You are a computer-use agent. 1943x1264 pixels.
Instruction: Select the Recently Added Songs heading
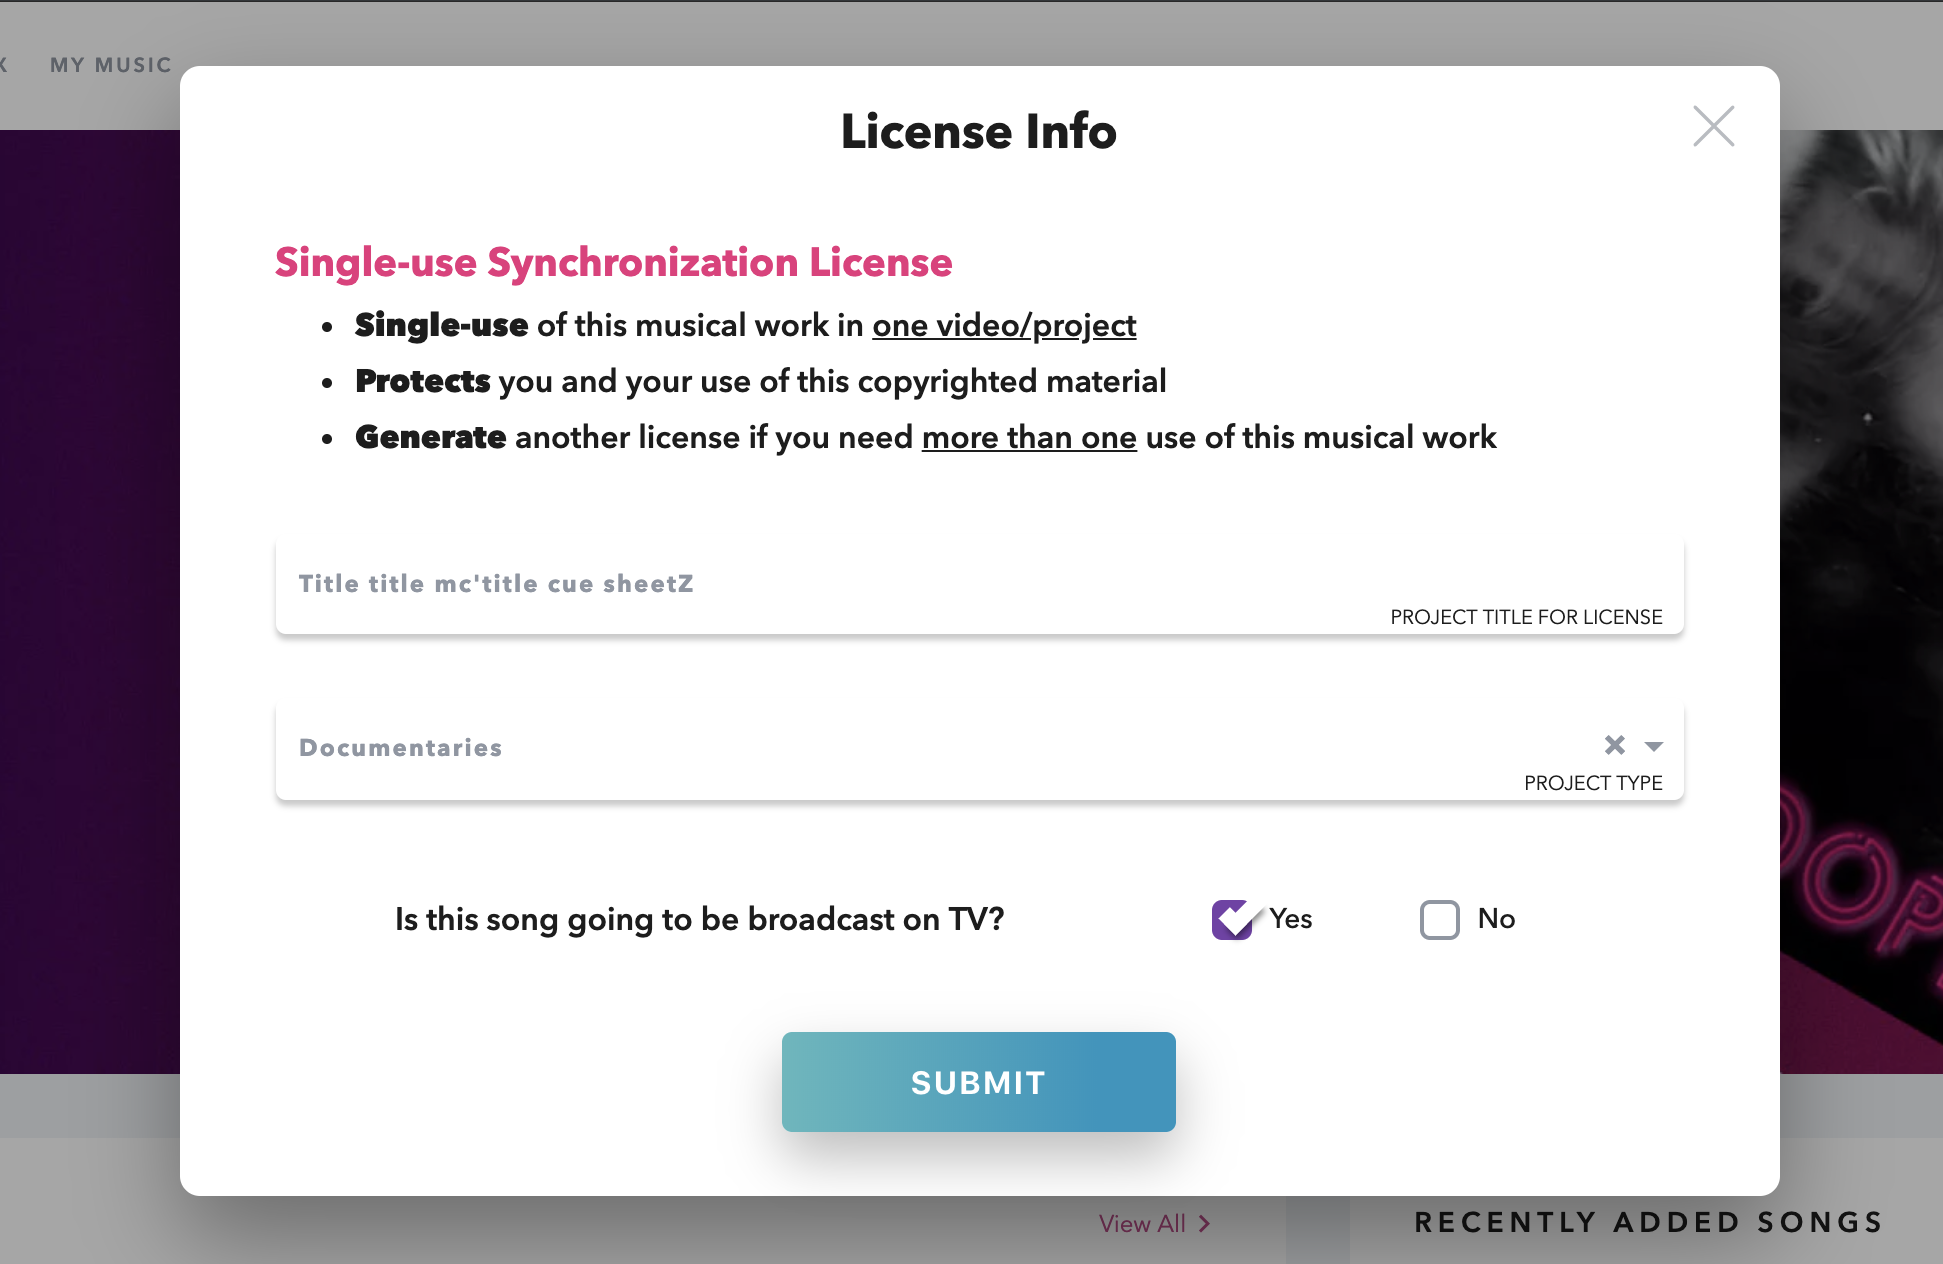point(1648,1222)
